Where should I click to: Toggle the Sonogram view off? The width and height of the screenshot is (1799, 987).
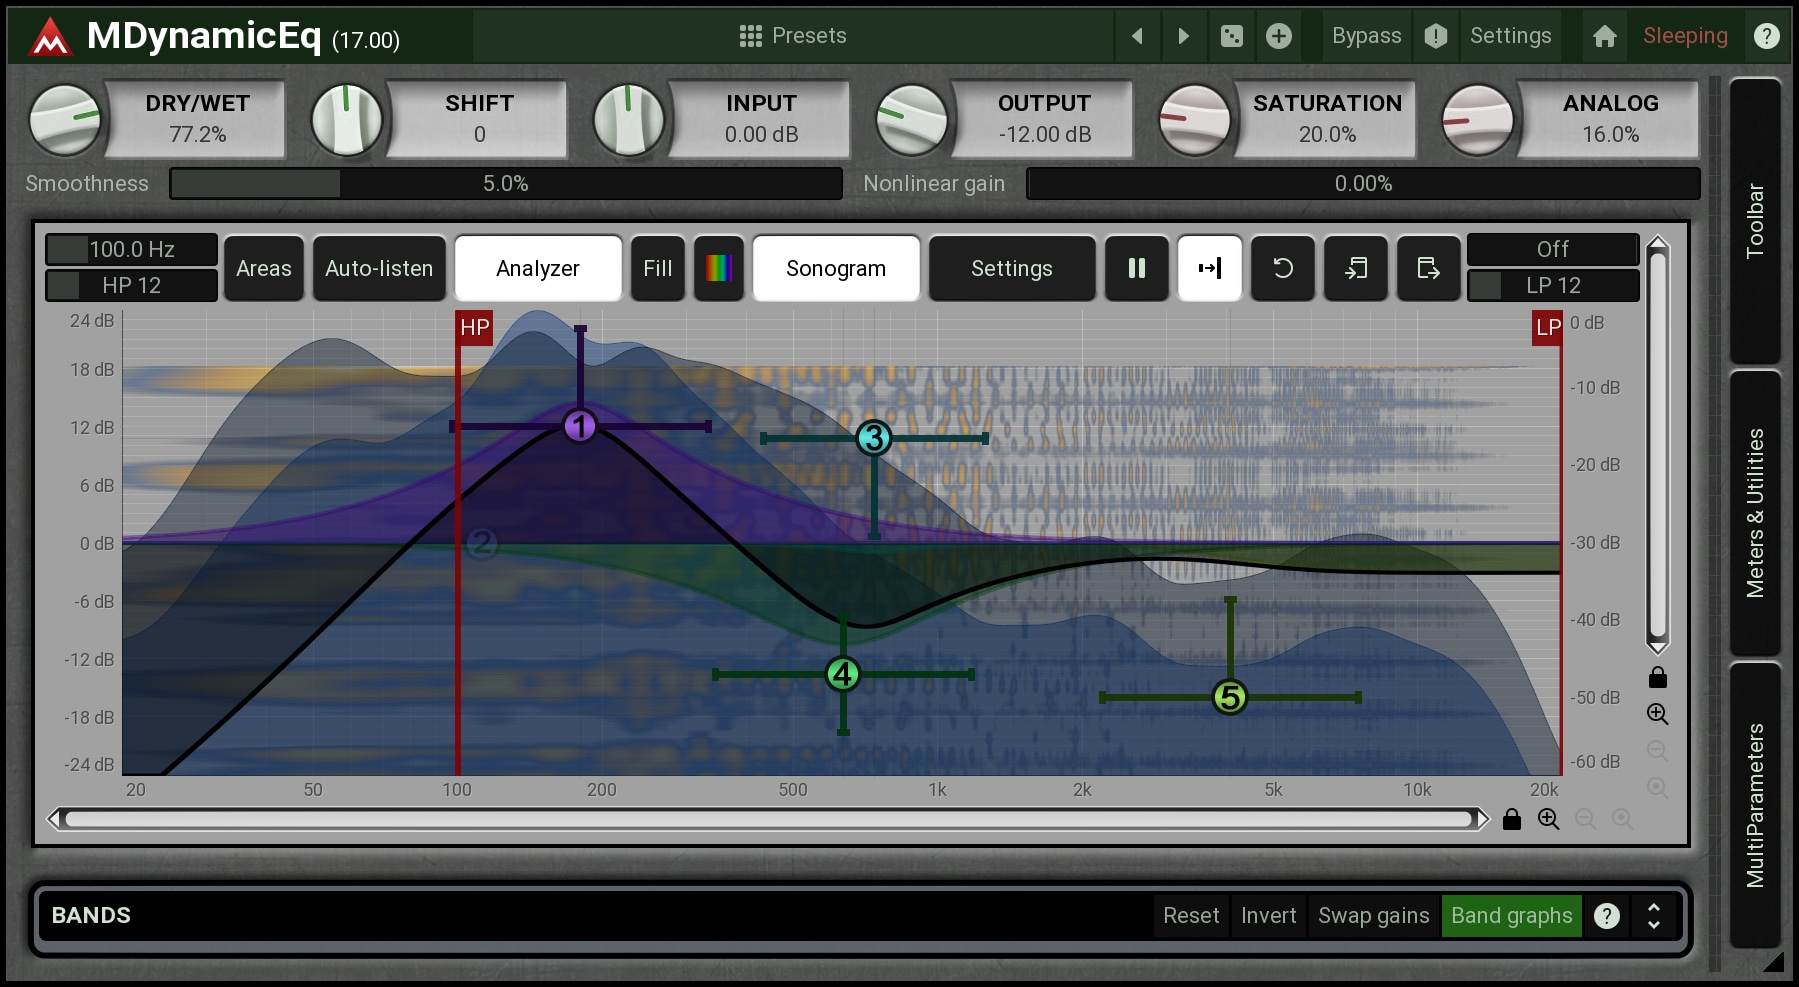click(835, 268)
